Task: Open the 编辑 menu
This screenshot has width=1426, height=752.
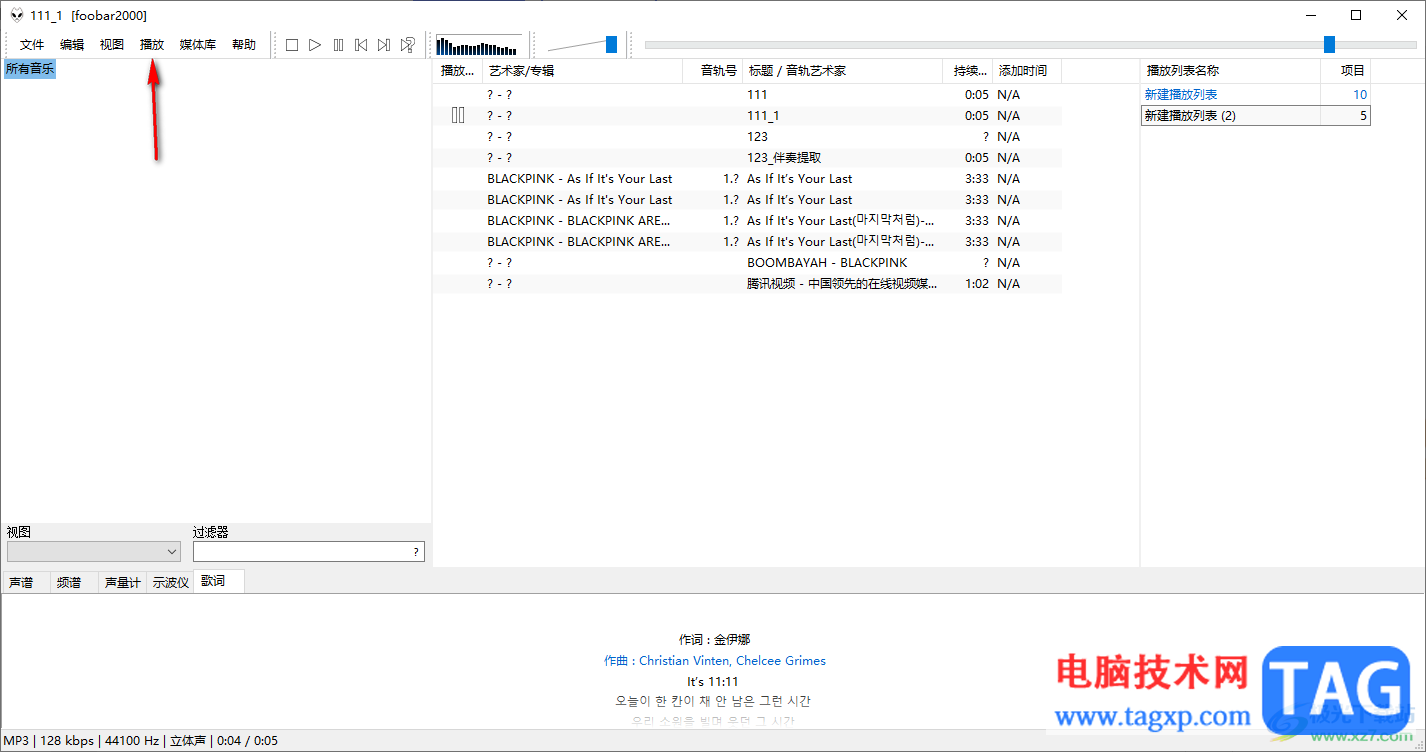Action: (x=72, y=45)
